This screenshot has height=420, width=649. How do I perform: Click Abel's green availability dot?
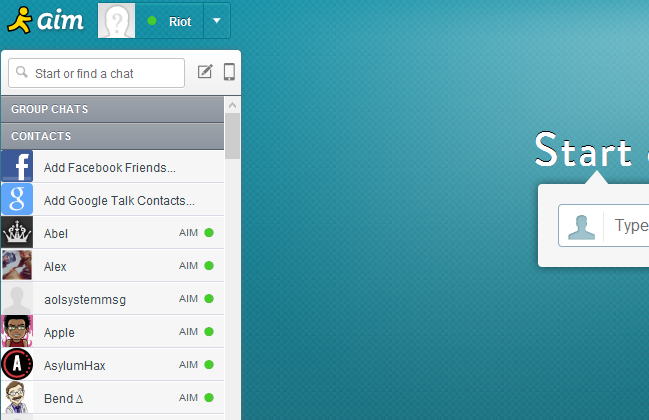(x=209, y=233)
